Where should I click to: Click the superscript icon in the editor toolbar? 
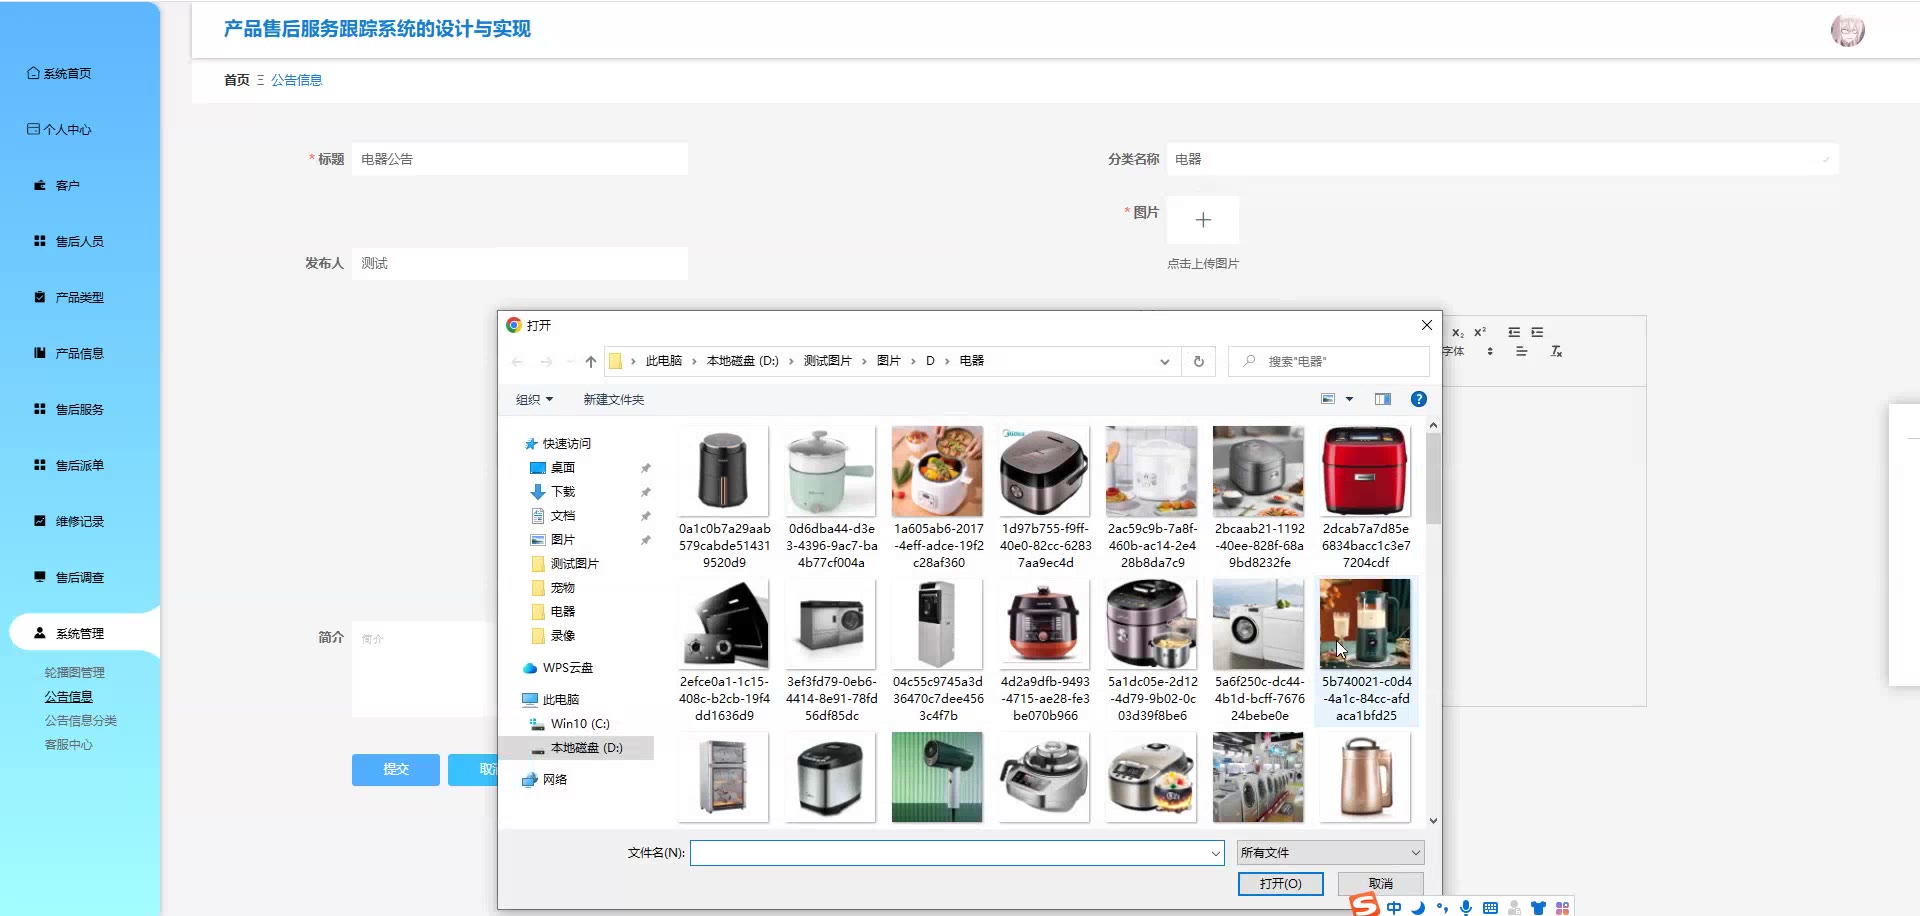[1480, 333]
